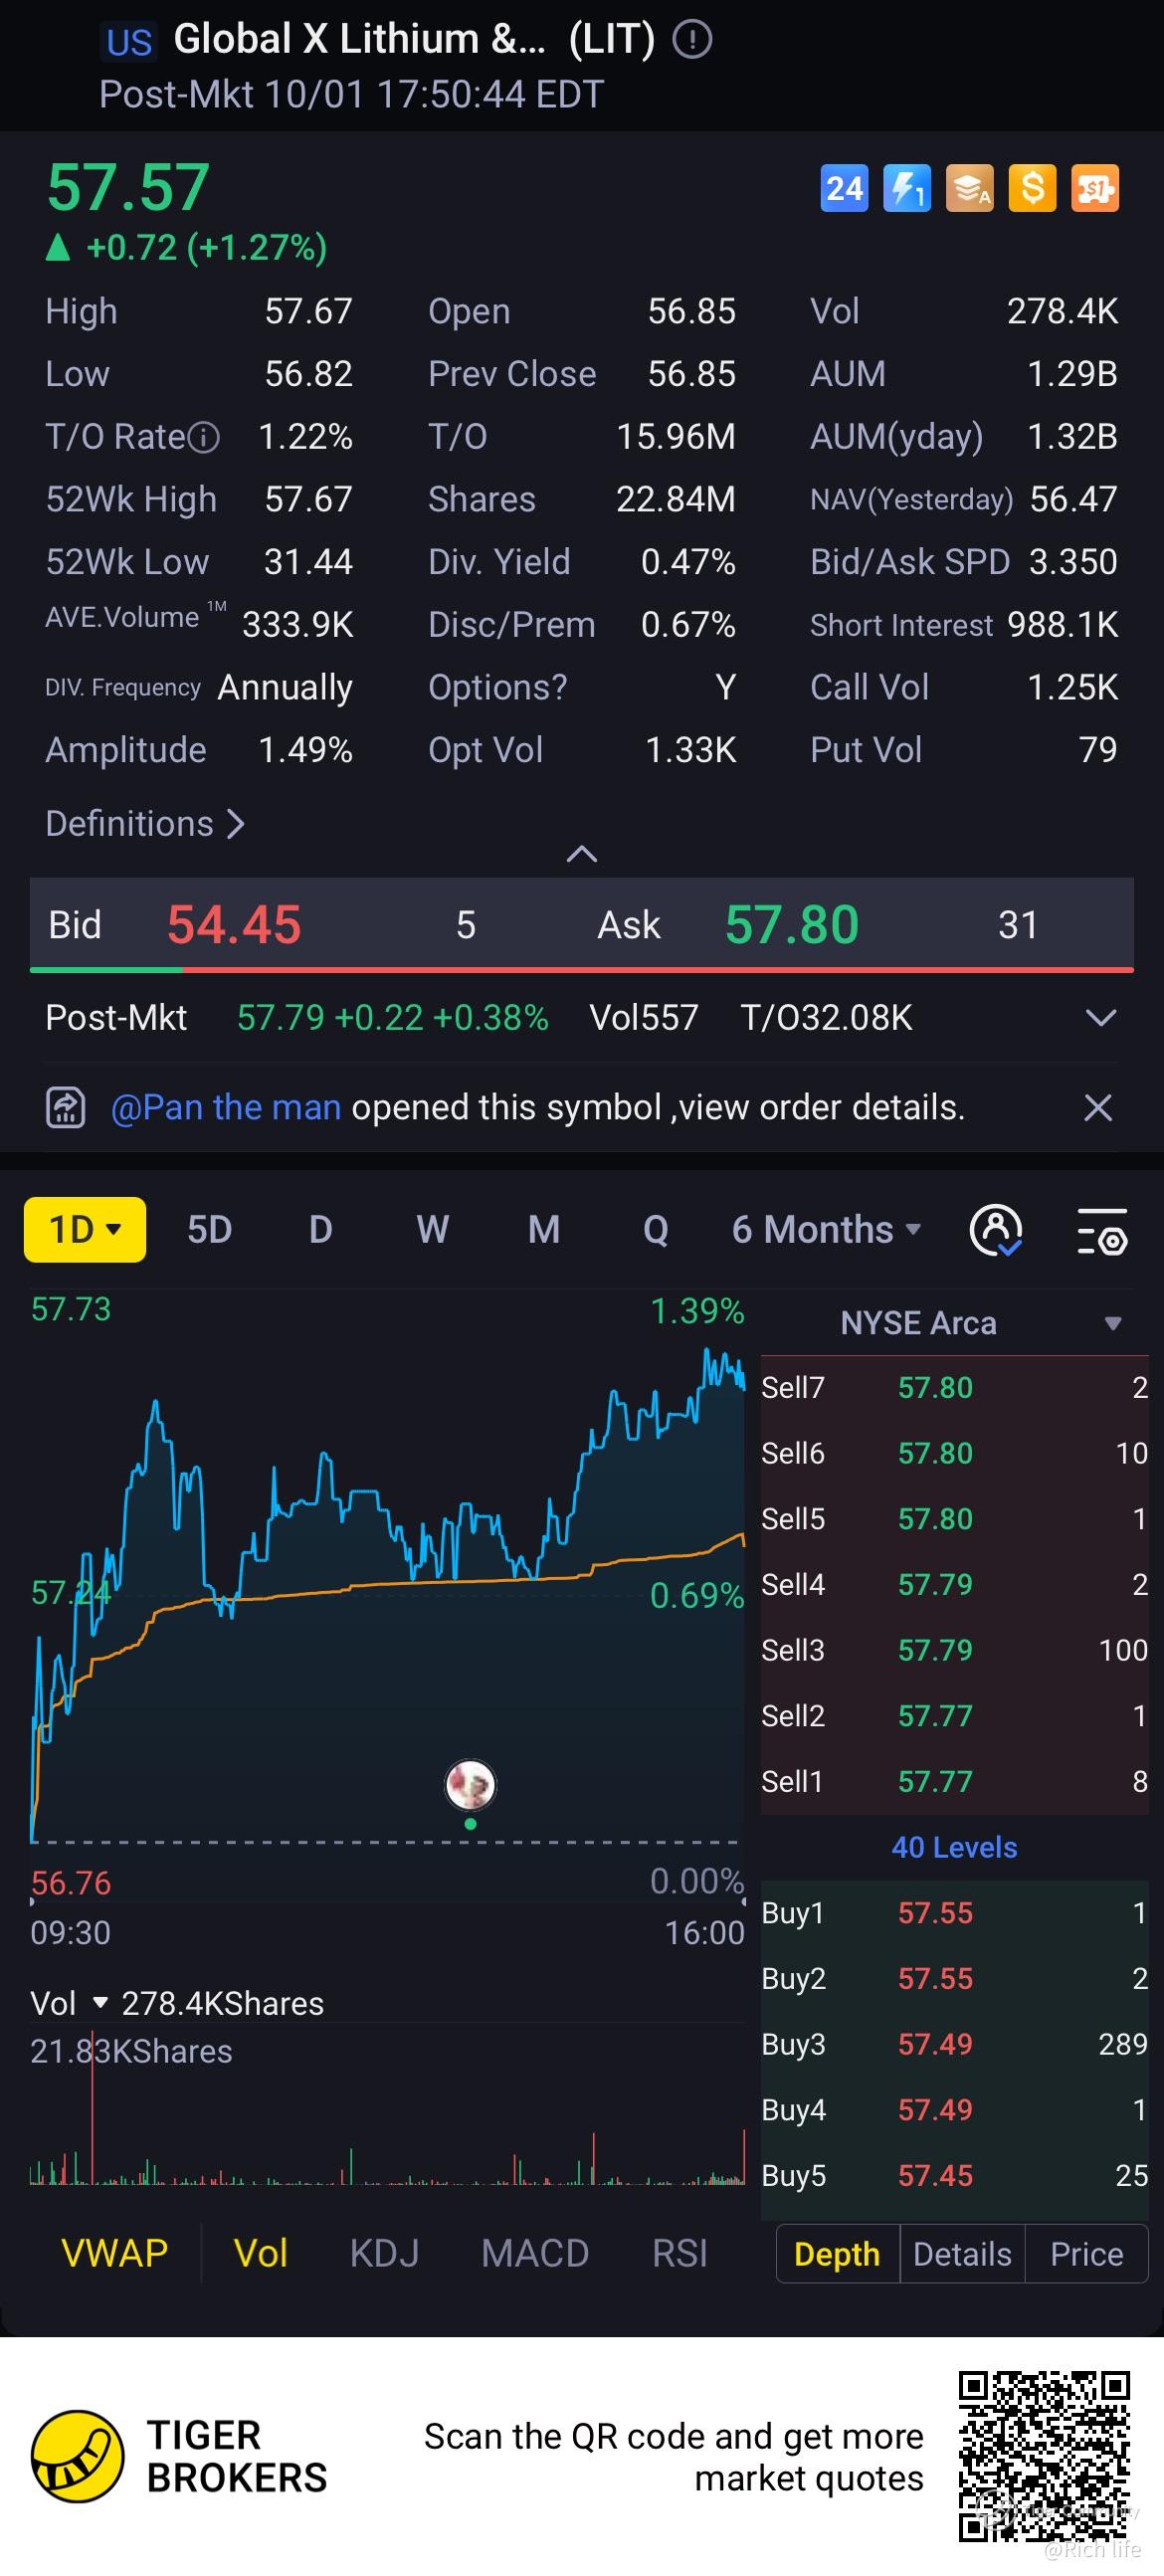Open the profile chart overlay icon
Viewport: 1164px width, 2576px height.
(996, 1230)
